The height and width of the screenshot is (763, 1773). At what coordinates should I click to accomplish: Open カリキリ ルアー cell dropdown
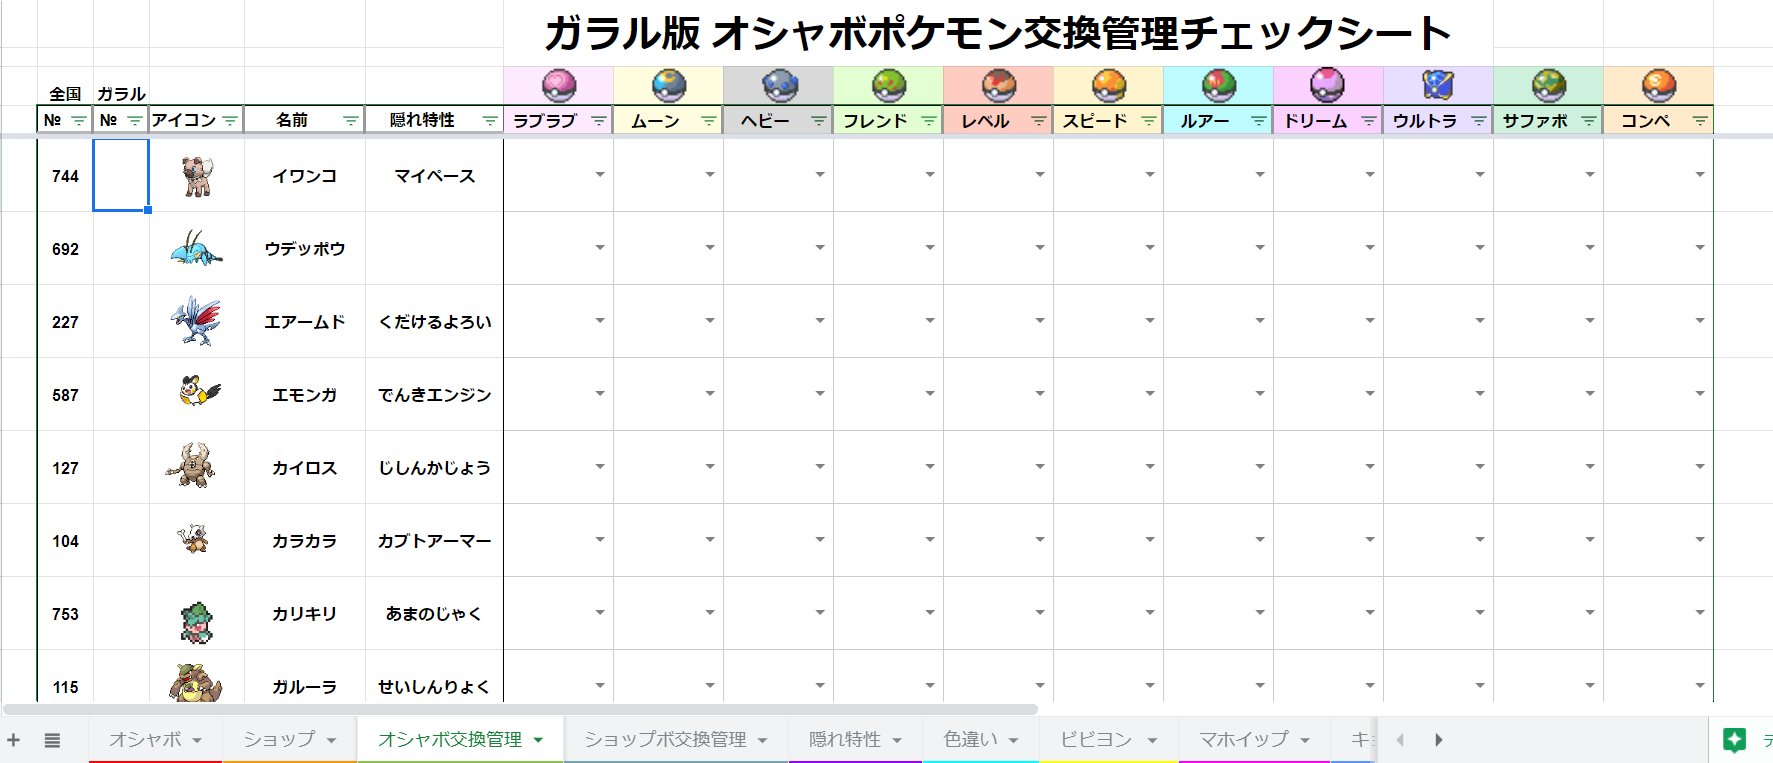pyautogui.click(x=1260, y=613)
